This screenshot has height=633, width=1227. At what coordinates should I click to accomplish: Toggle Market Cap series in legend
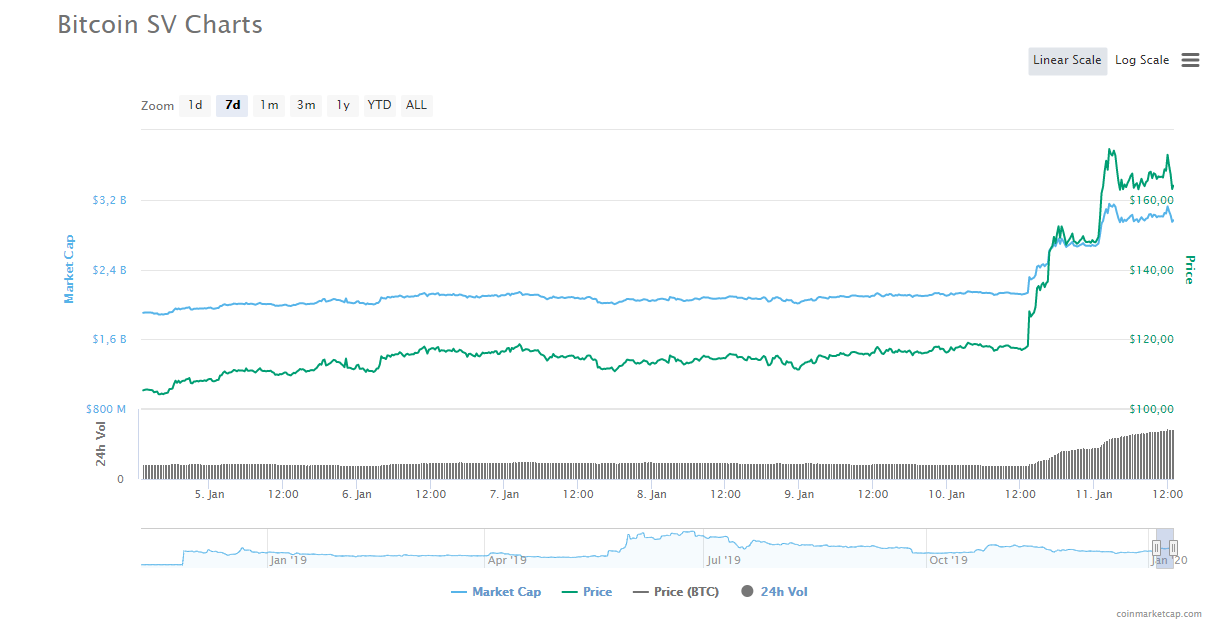tap(496, 592)
